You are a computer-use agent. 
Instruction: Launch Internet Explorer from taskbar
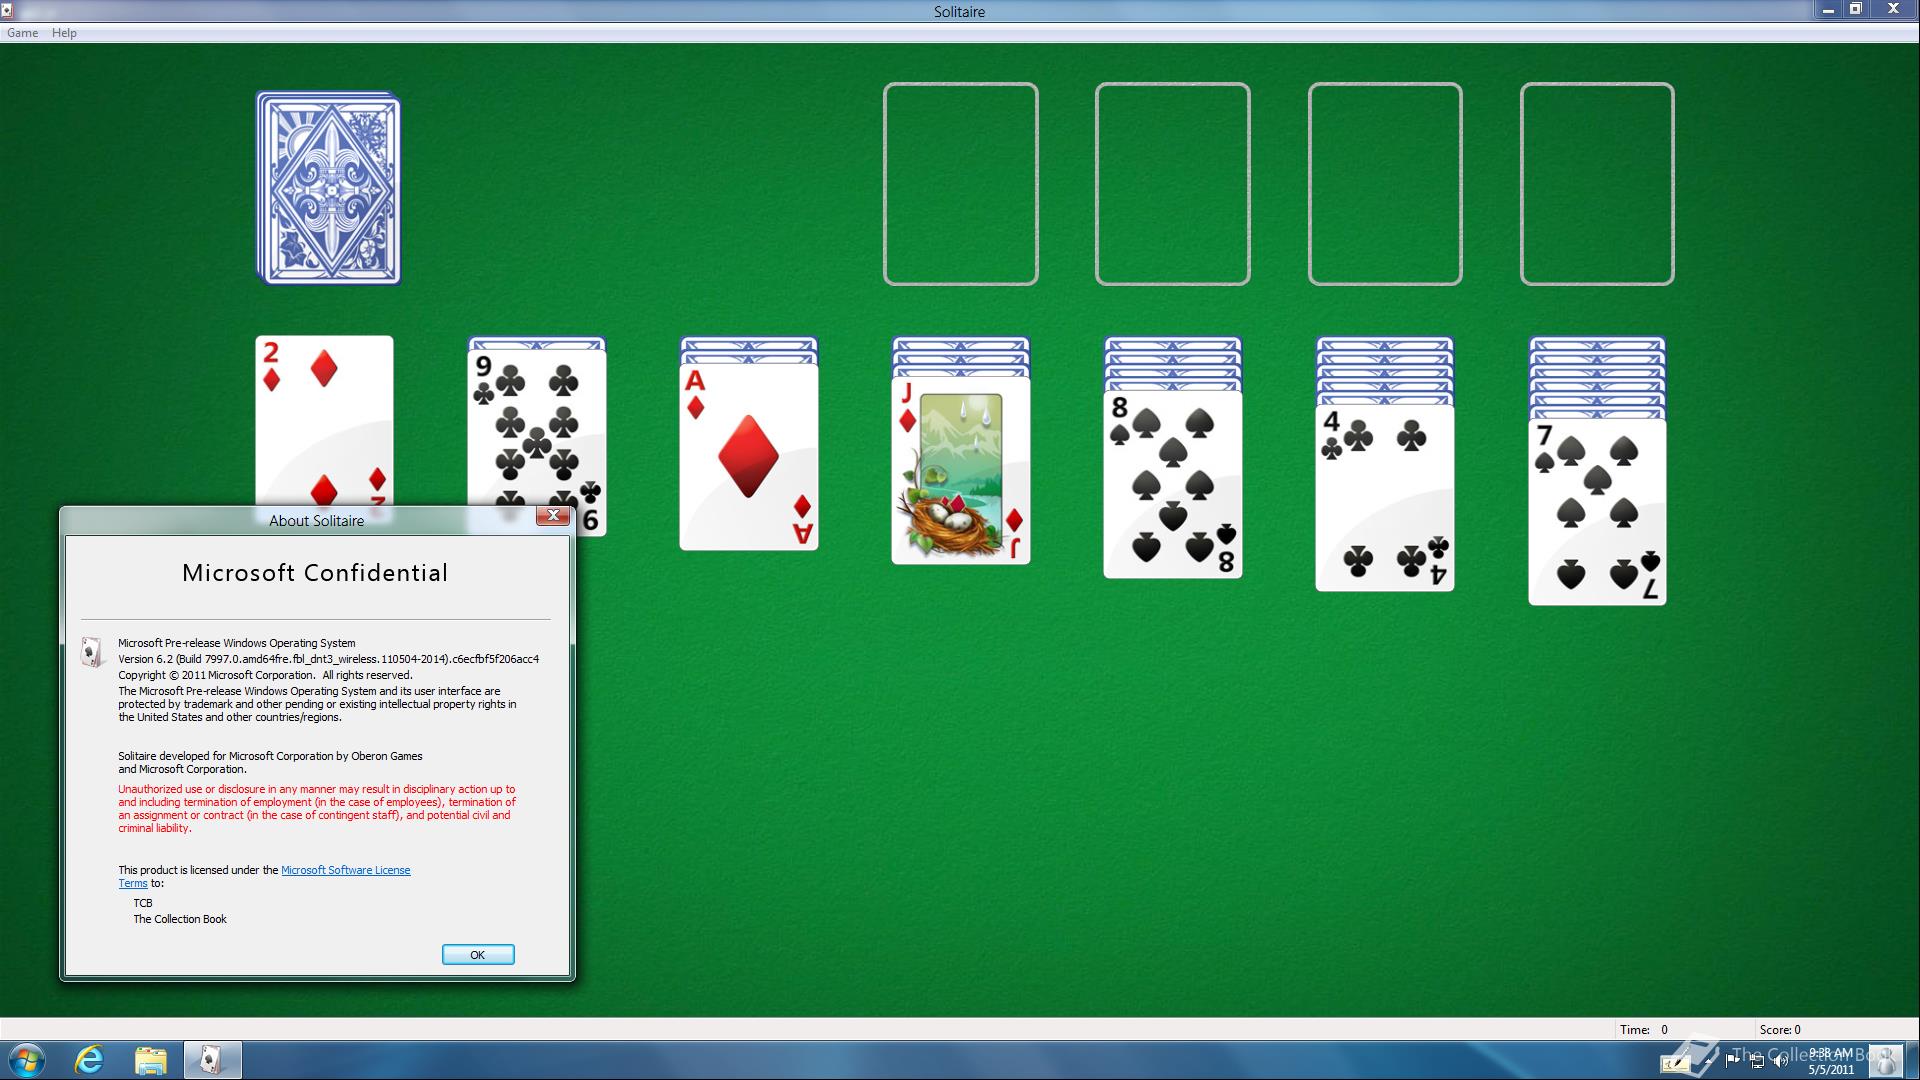tap(89, 1060)
